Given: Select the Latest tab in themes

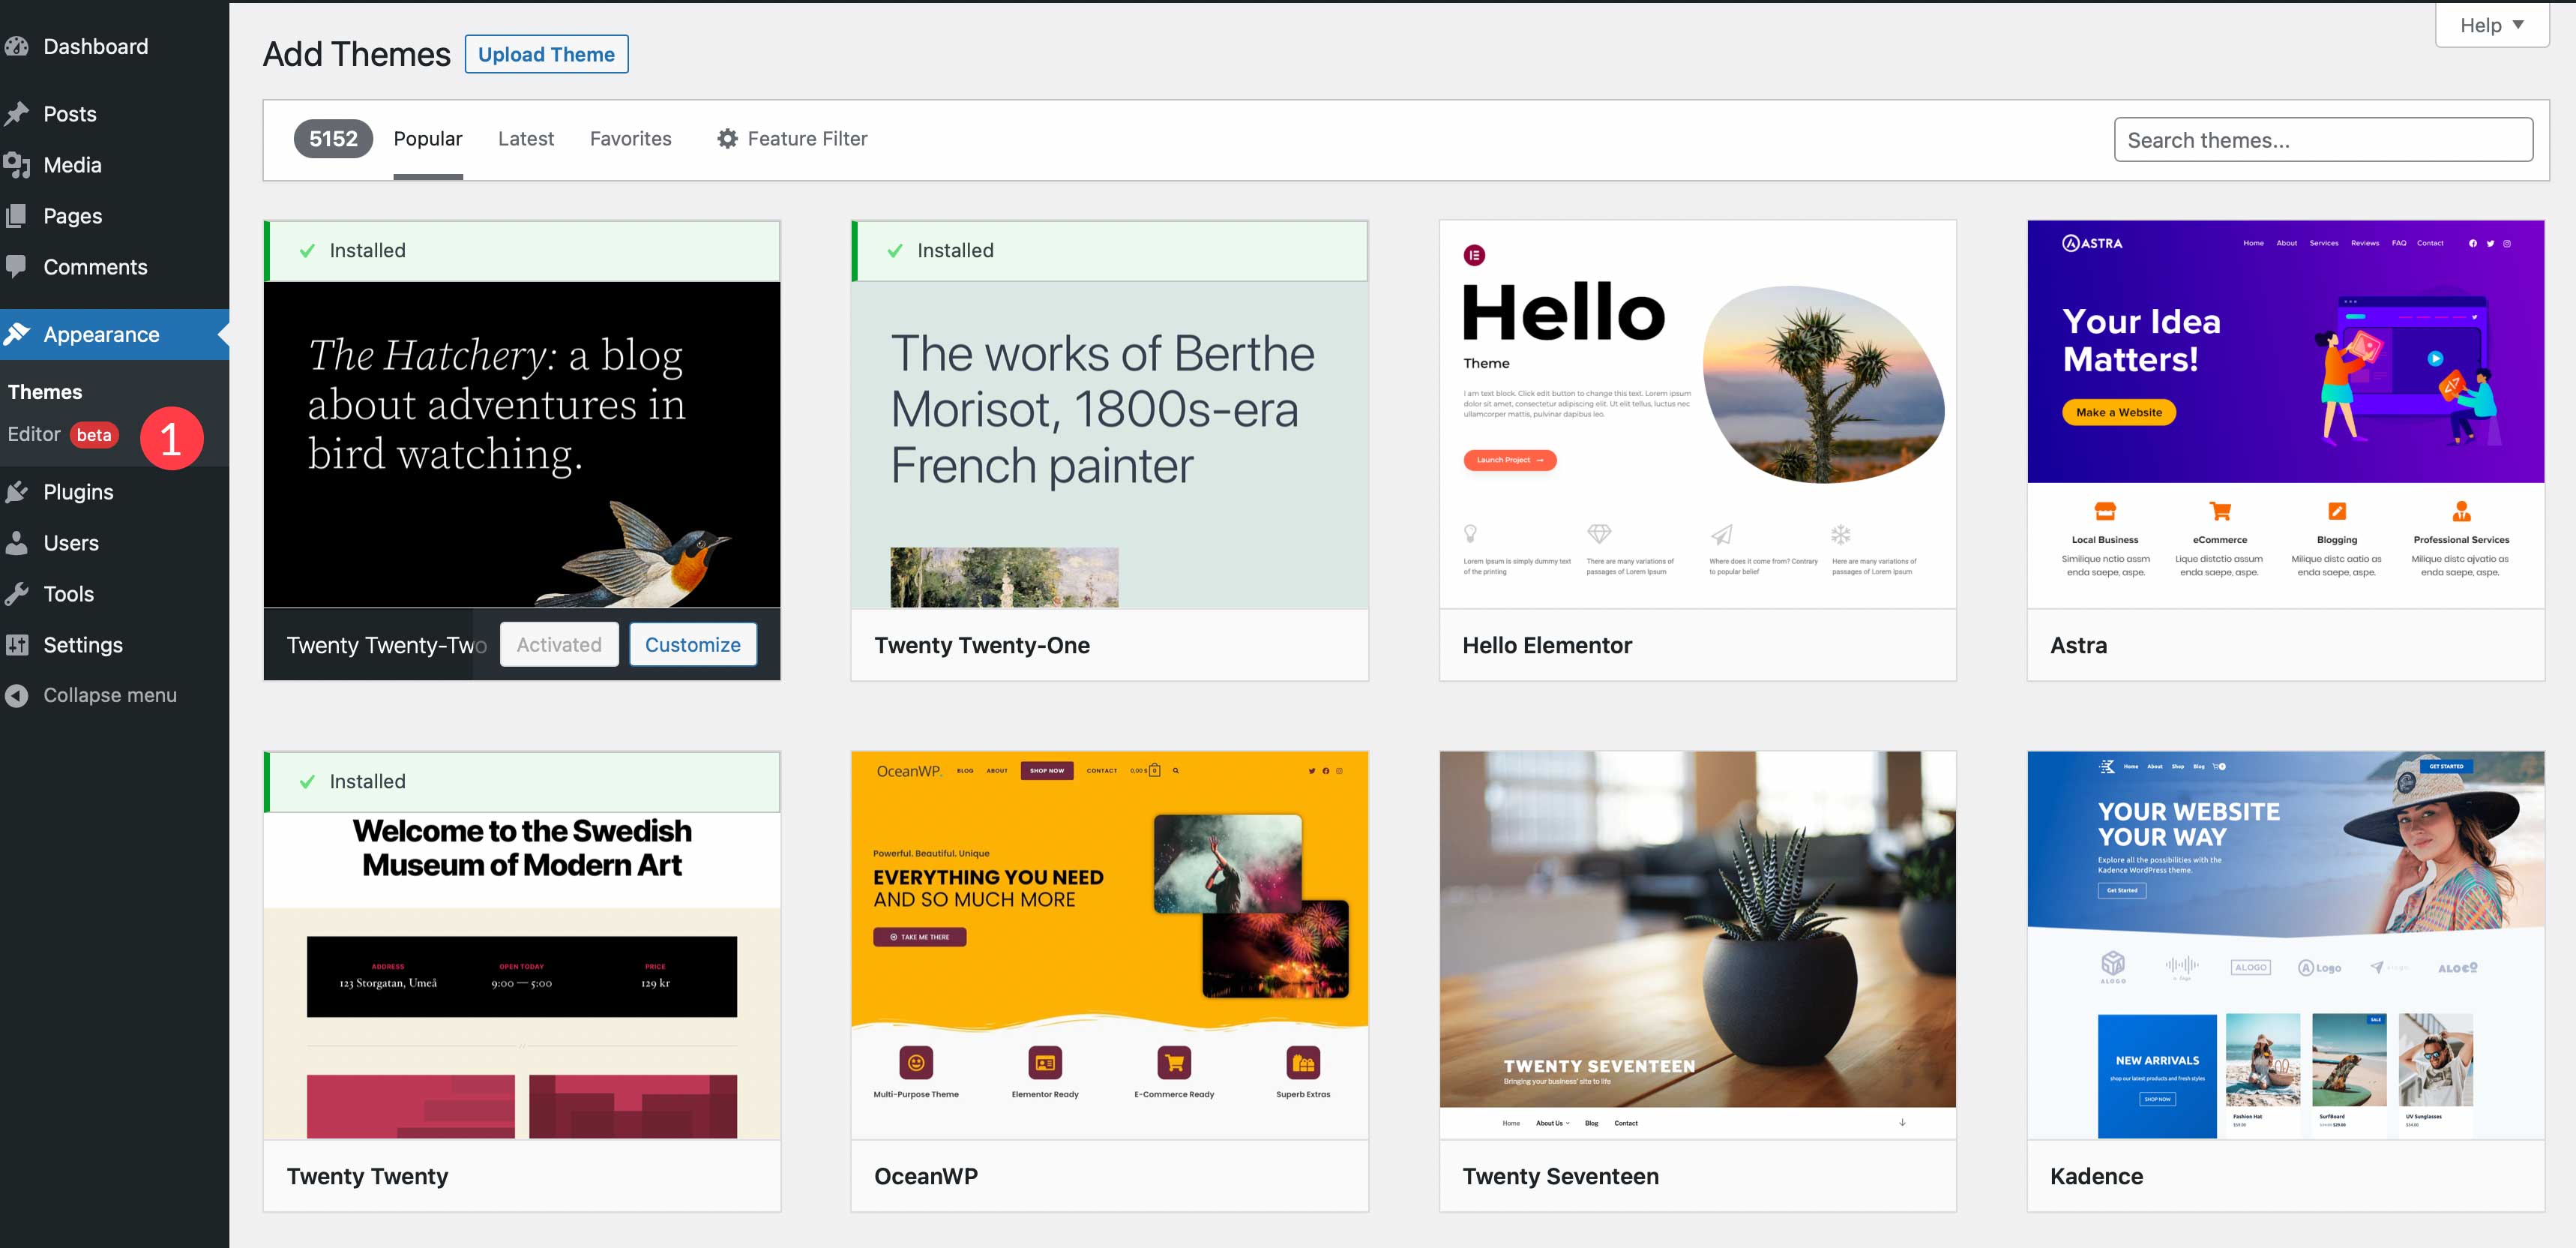Looking at the screenshot, I should [x=526, y=138].
